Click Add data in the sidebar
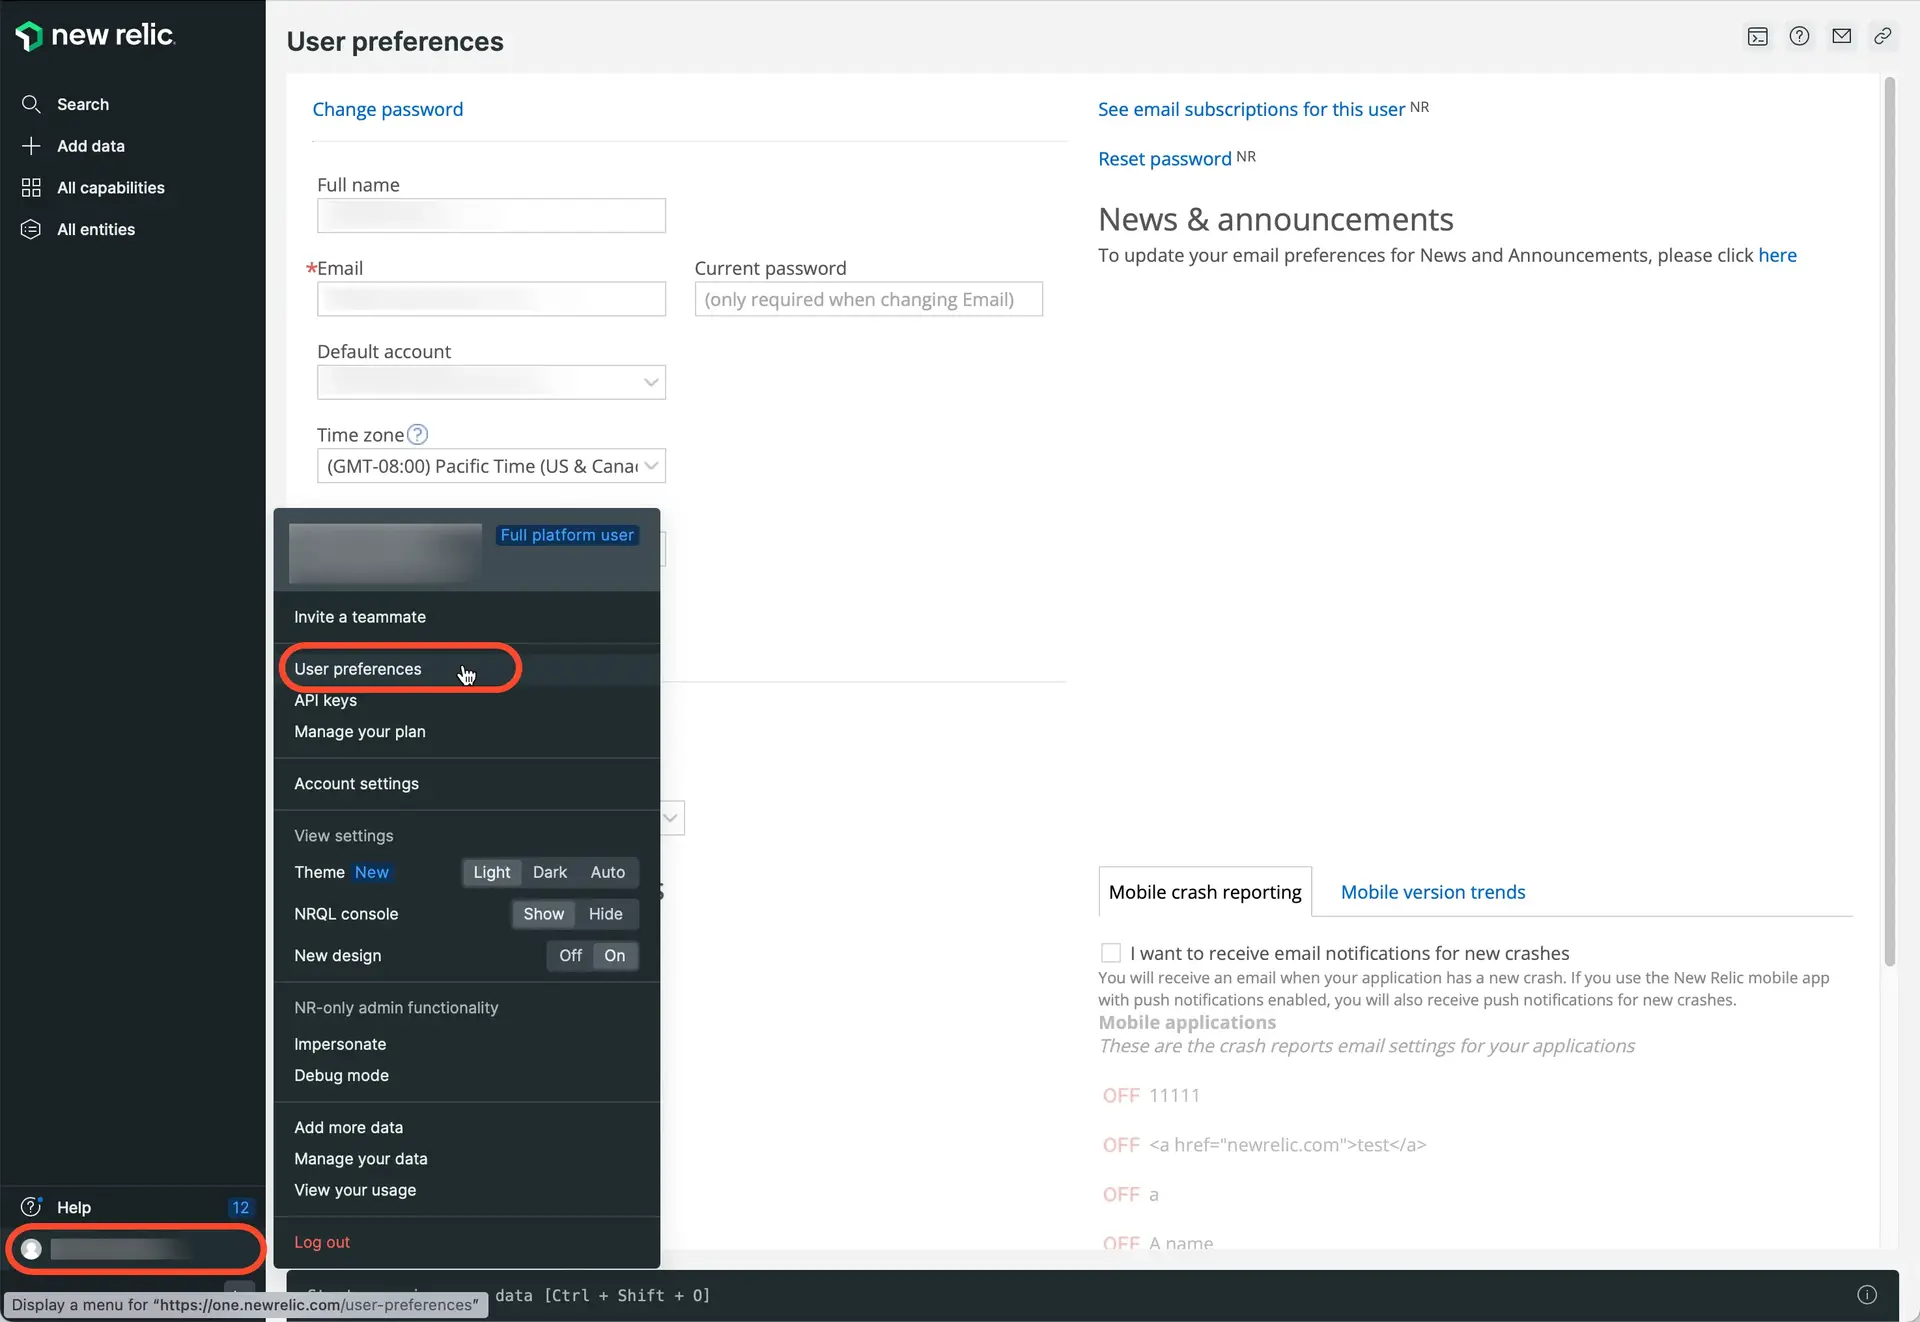The height and width of the screenshot is (1322, 1920). tap(91, 146)
